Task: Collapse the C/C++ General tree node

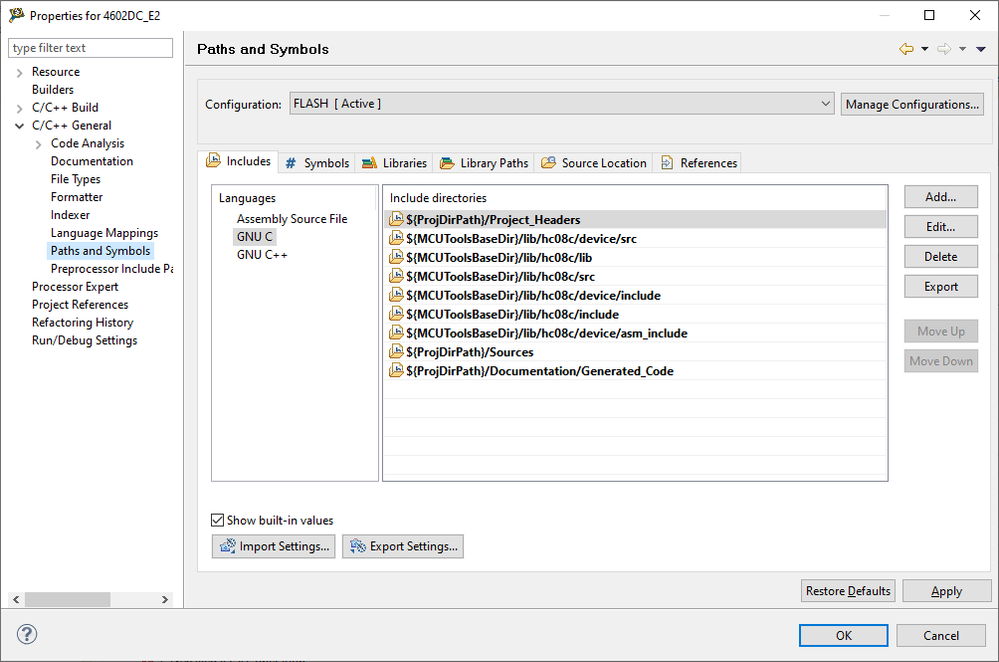Action: click(19, 126)
